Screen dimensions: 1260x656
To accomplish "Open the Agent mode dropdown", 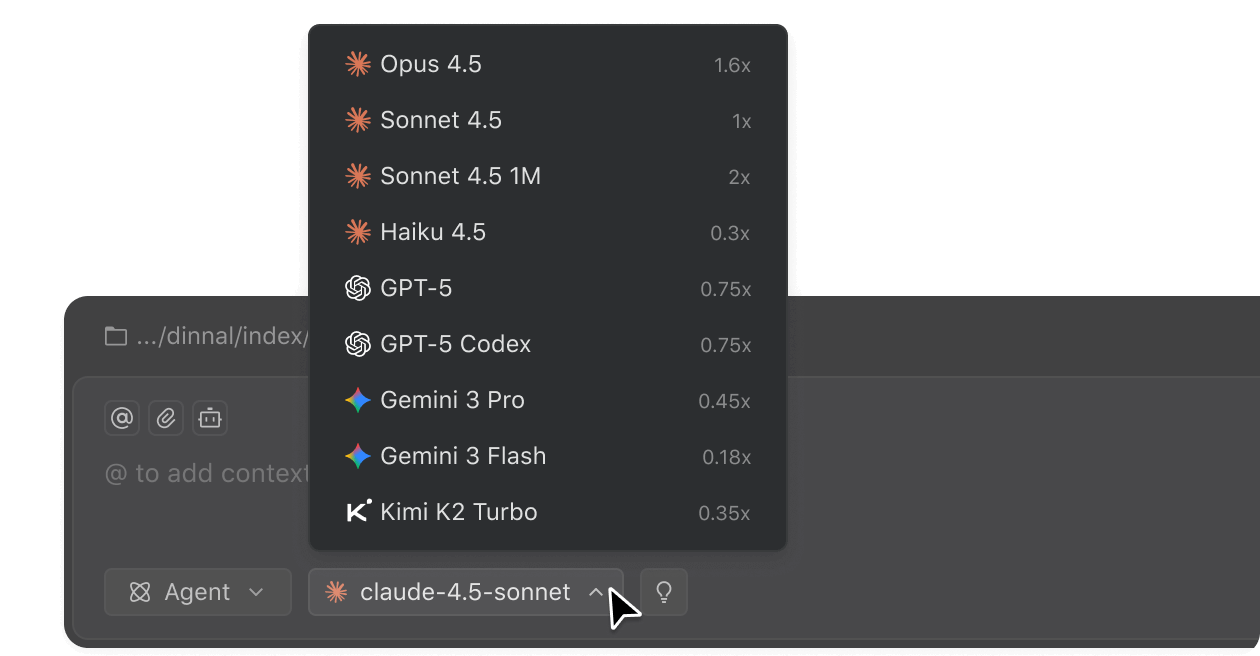I will [197, 592].
